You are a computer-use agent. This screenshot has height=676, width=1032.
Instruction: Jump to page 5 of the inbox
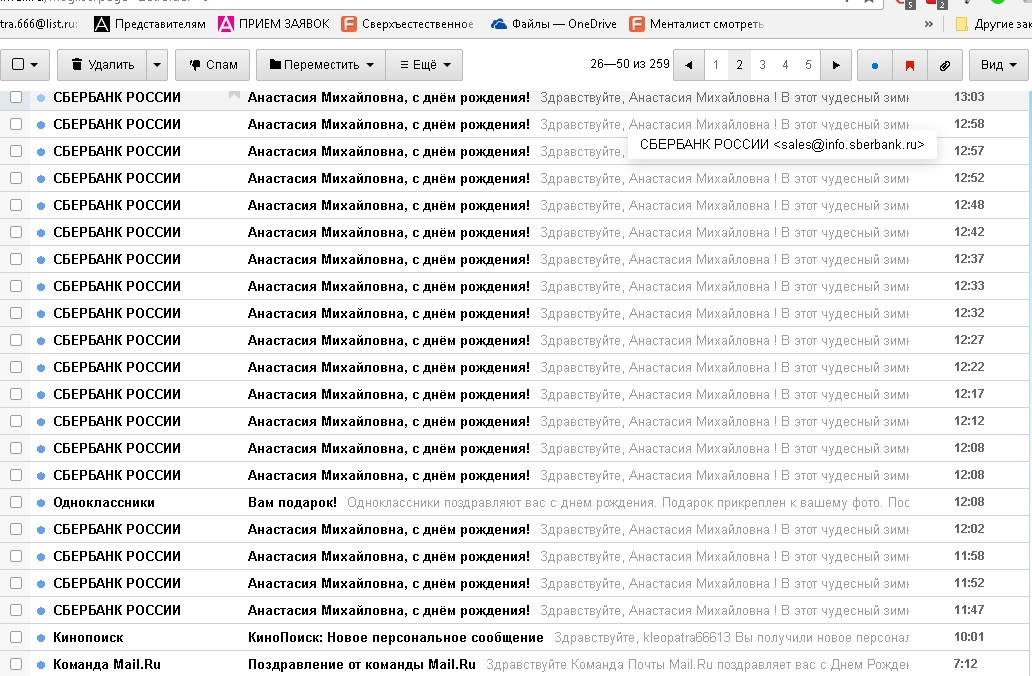click(x=808, y=65)
